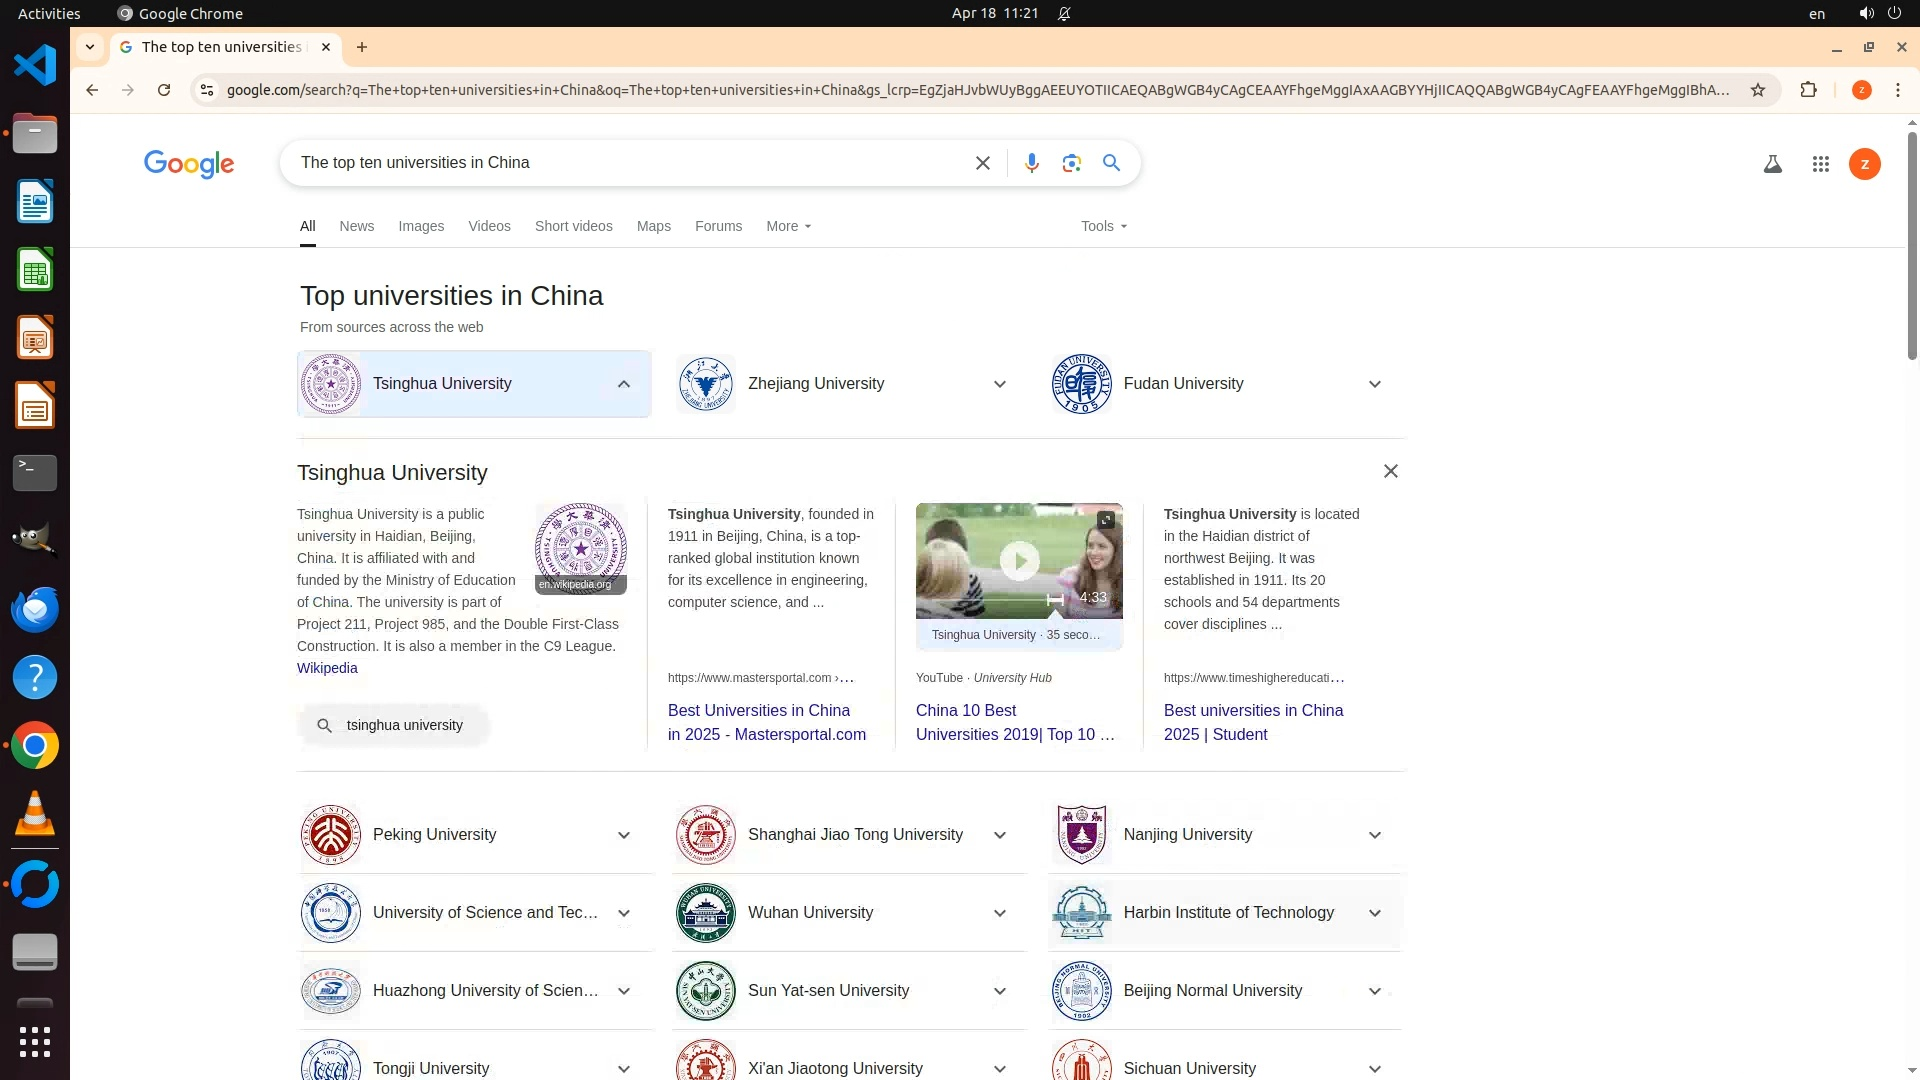Launch VLC from the dock
The image size is (1920, 1080).
point(34,813)
